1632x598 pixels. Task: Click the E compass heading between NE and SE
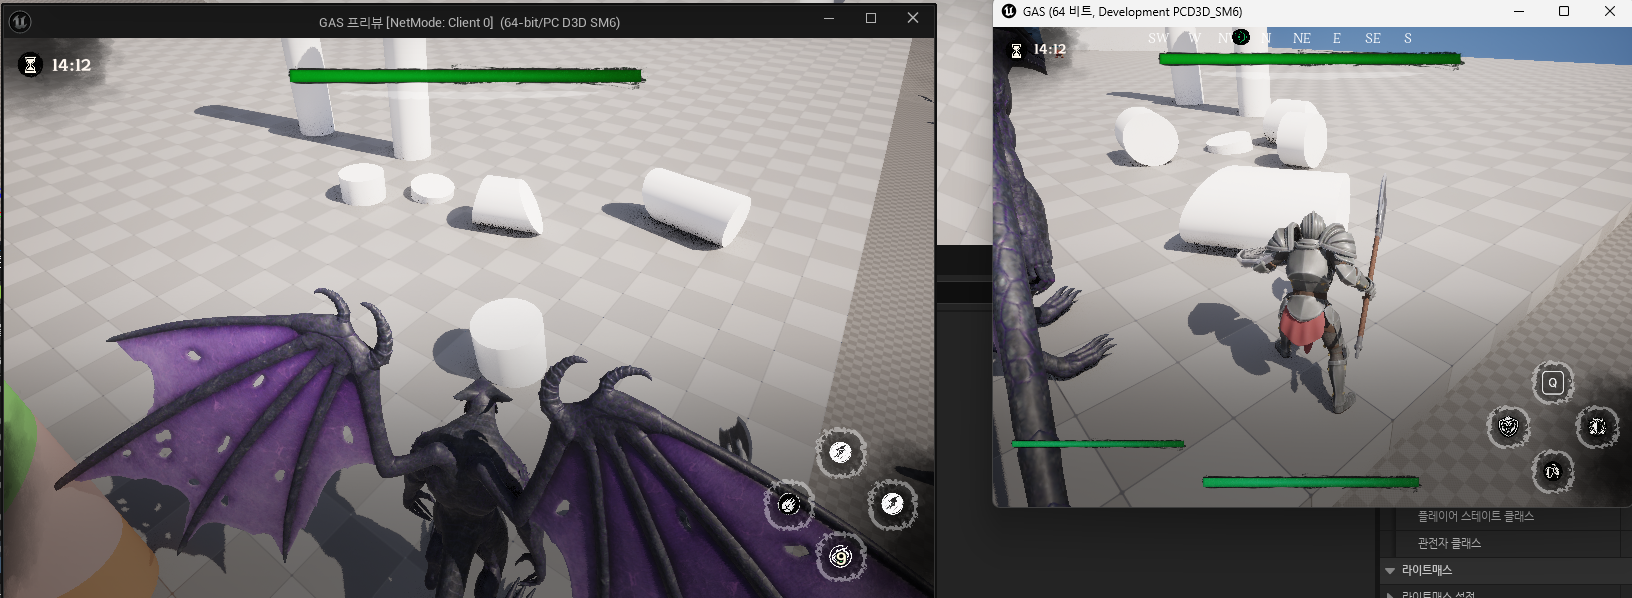pyautogui.click(x=1337, y=38)
